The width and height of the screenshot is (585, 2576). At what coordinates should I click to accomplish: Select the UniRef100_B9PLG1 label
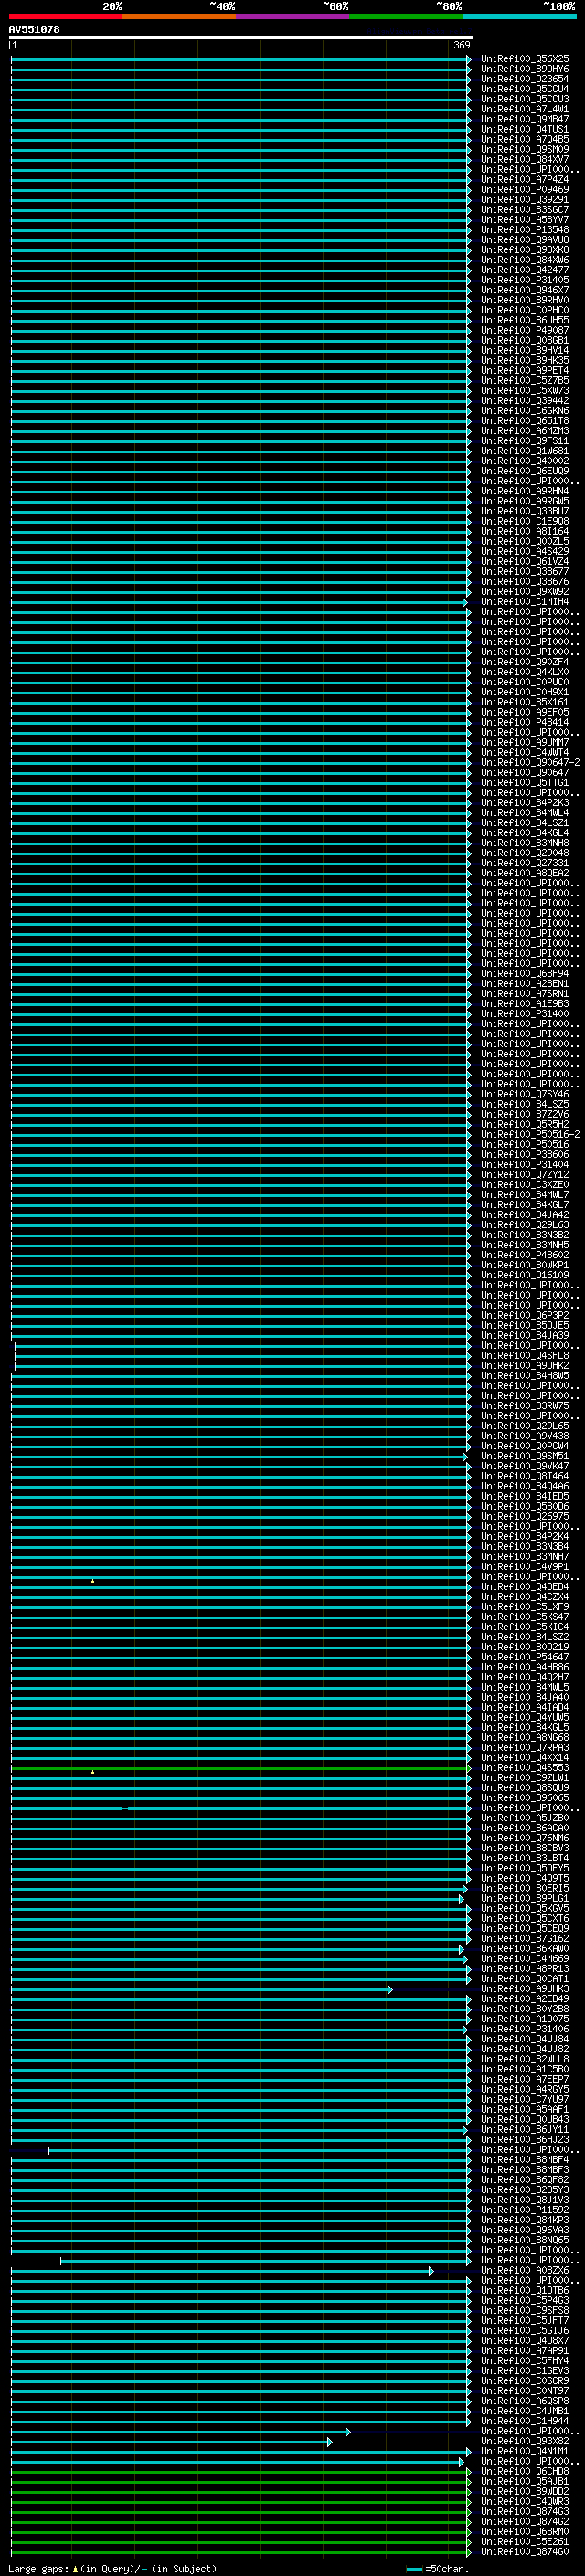coord(524,1897)
